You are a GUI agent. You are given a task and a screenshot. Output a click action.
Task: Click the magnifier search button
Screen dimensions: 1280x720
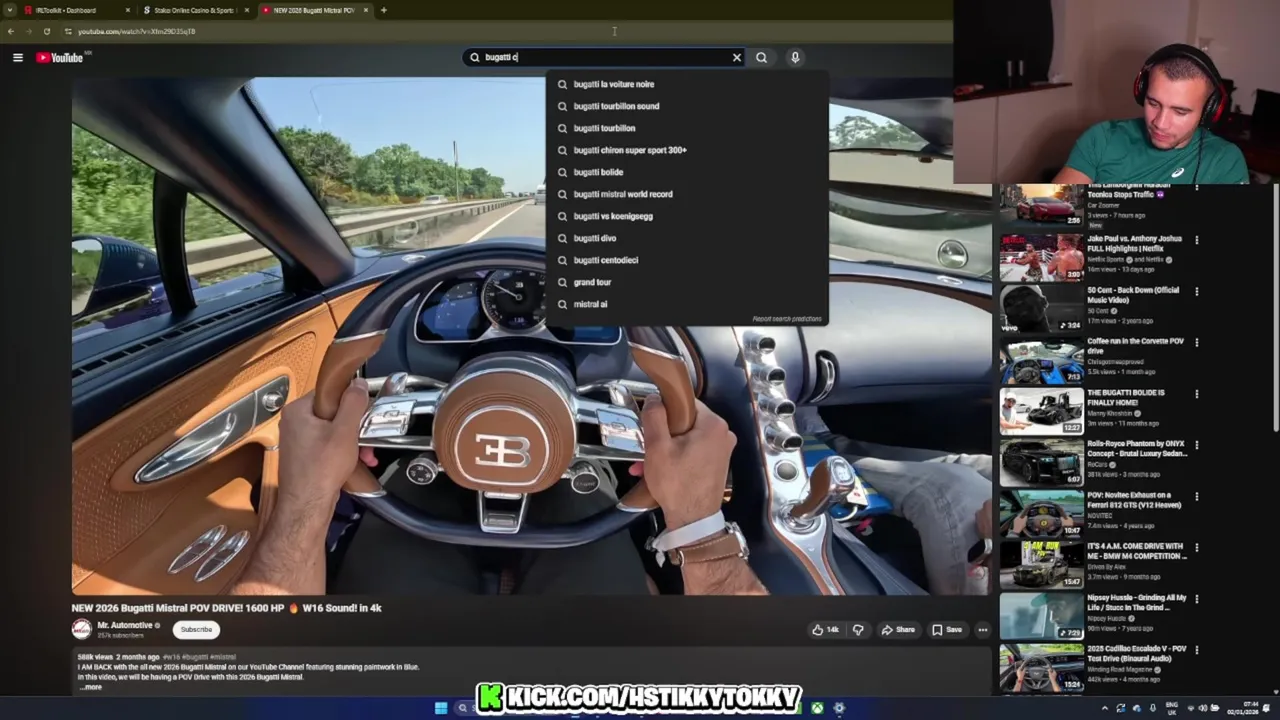(761, 58)
